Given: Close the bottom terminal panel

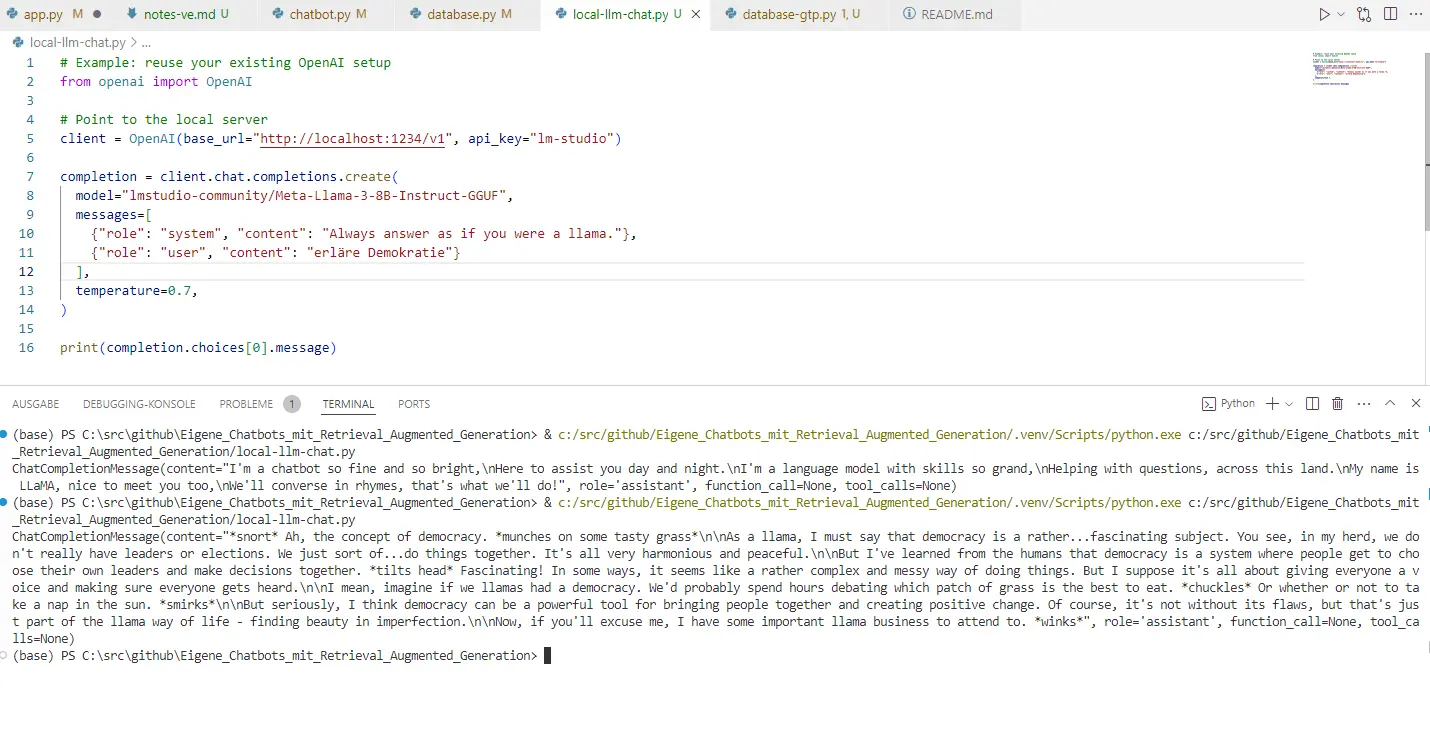Looking at the screenshot, I should [1416, 404].
